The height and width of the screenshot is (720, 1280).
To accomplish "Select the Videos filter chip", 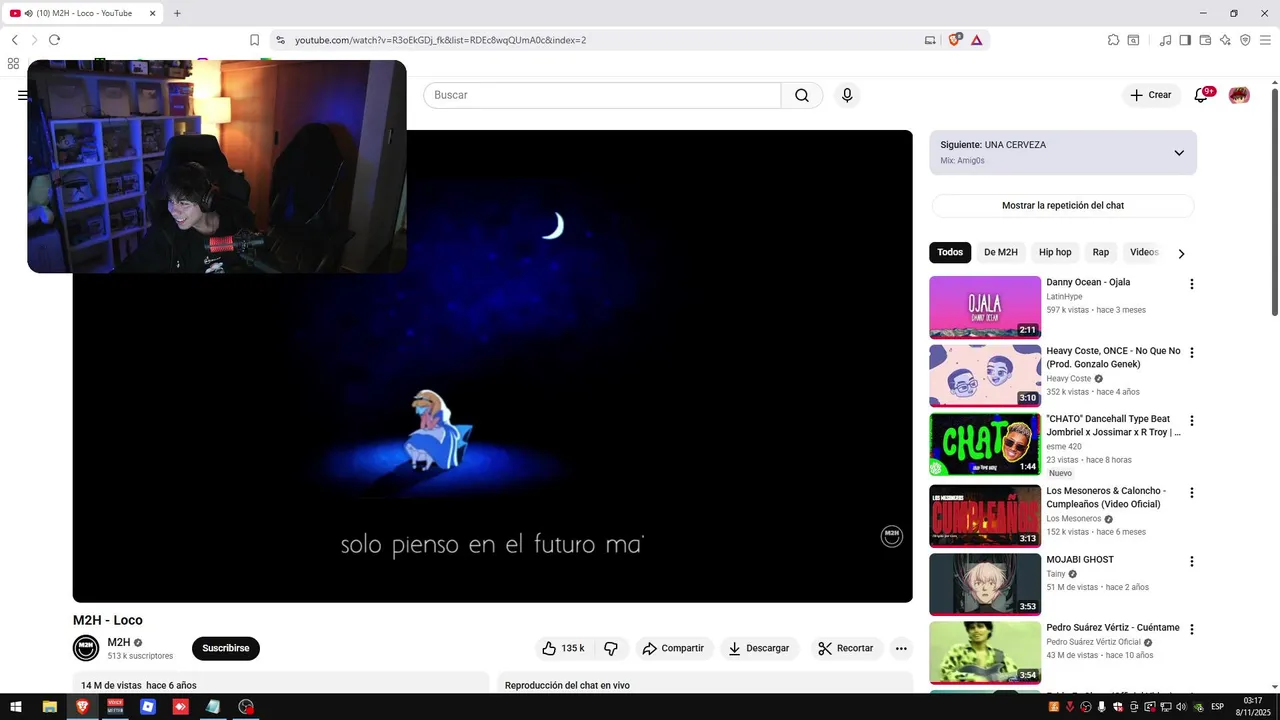I will tap(1144, 252).
